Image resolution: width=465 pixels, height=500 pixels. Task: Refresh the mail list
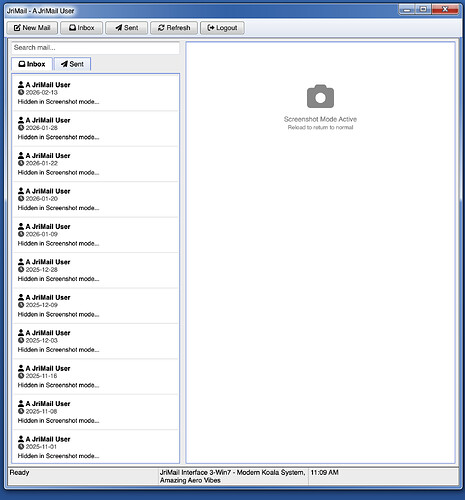click(x=174, y=28)
